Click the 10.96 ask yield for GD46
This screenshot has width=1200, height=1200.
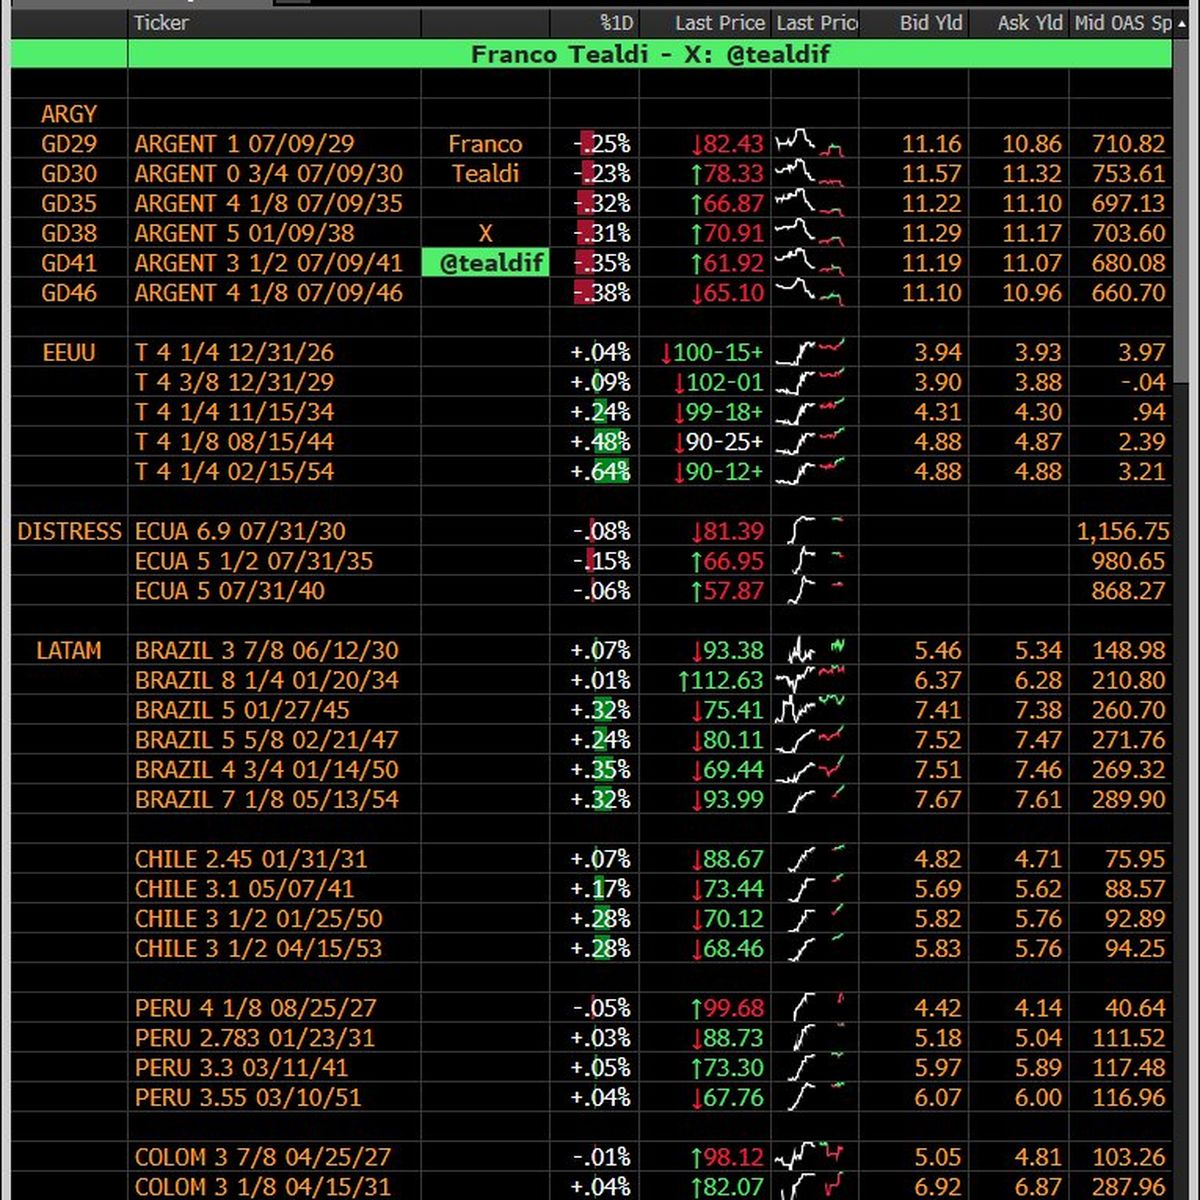pos(1032,293)
